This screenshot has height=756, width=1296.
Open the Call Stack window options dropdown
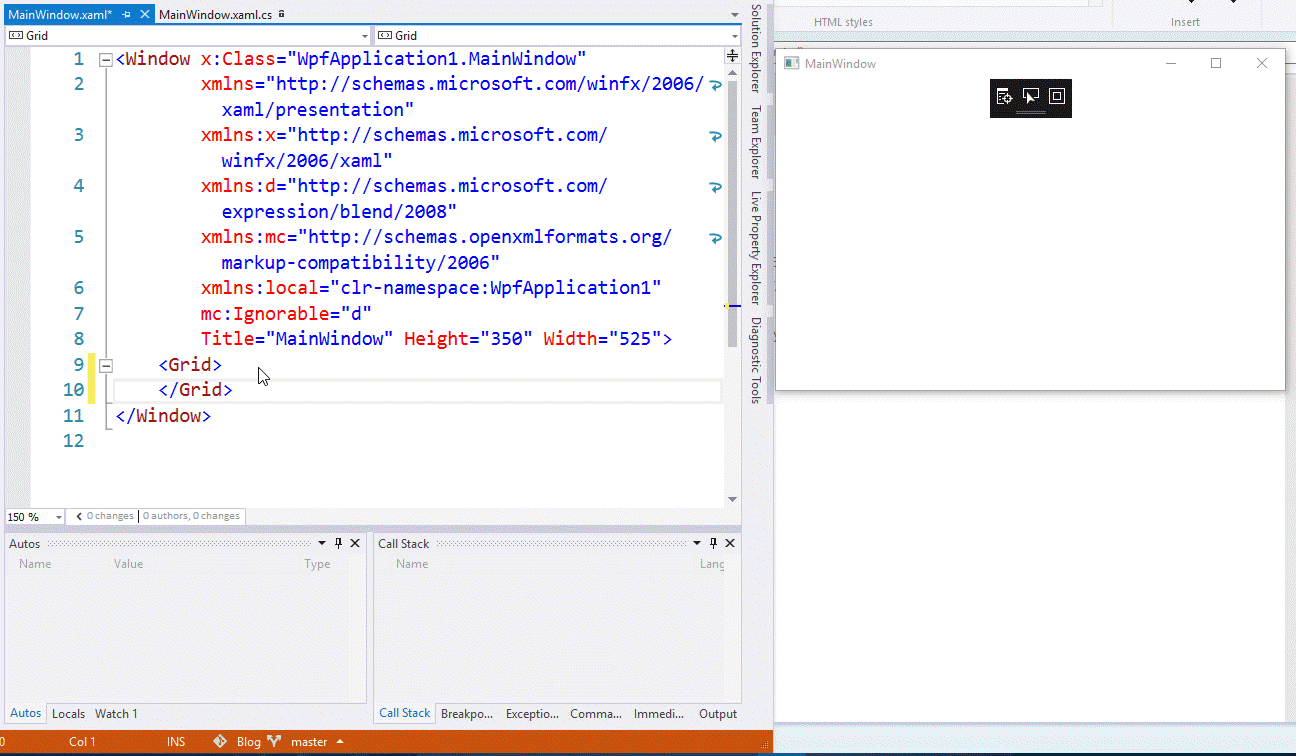(x=696, y=543)
